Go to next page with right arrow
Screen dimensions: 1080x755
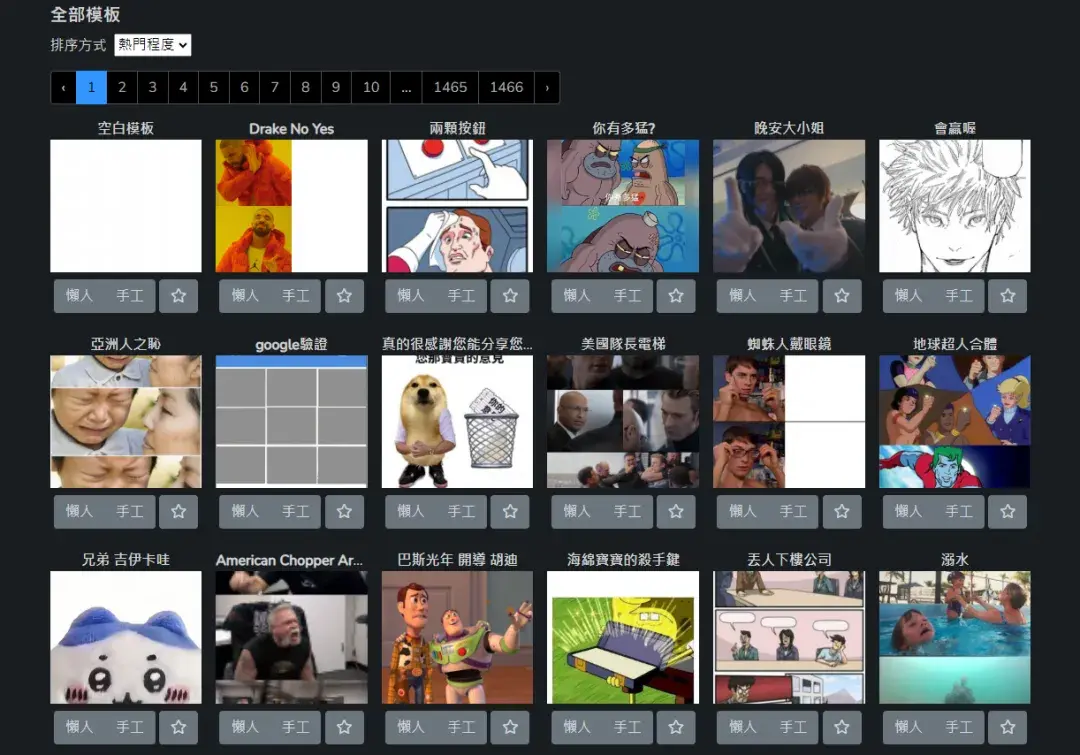pyautogui.click(x=548, y=87)
